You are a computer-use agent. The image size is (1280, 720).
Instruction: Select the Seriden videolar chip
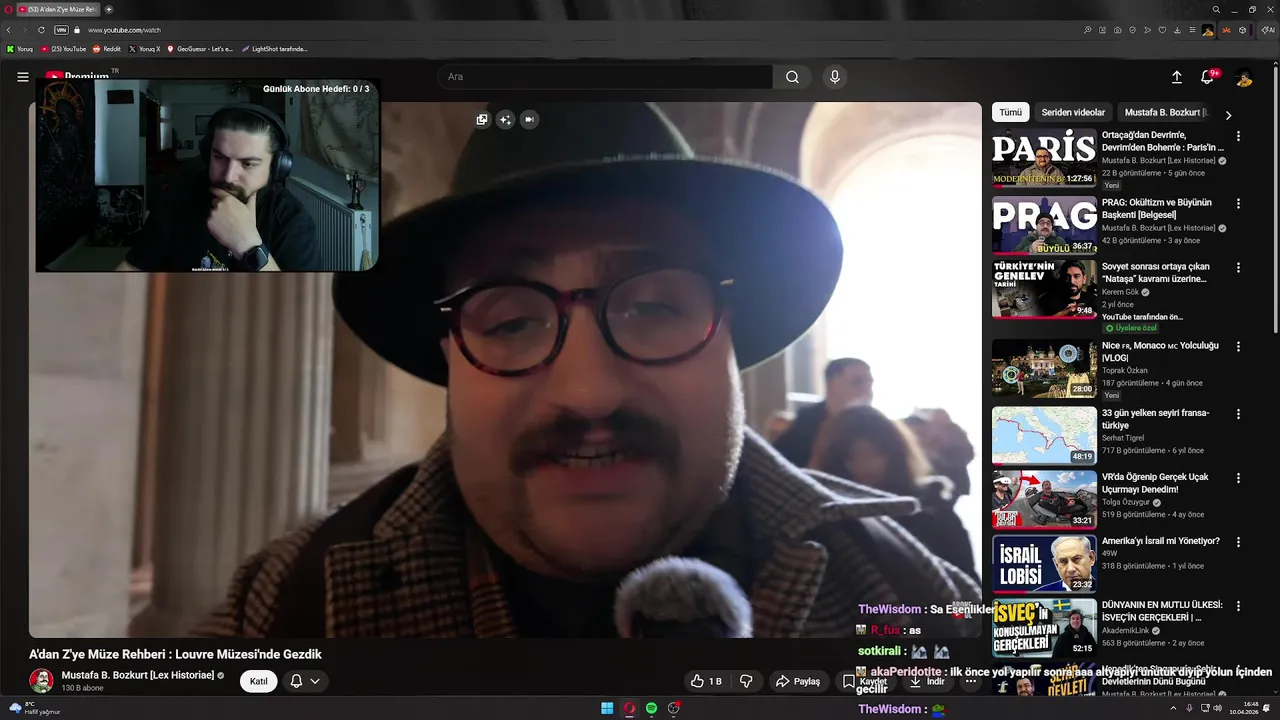pyautogui.click(x=1073, y=112)
